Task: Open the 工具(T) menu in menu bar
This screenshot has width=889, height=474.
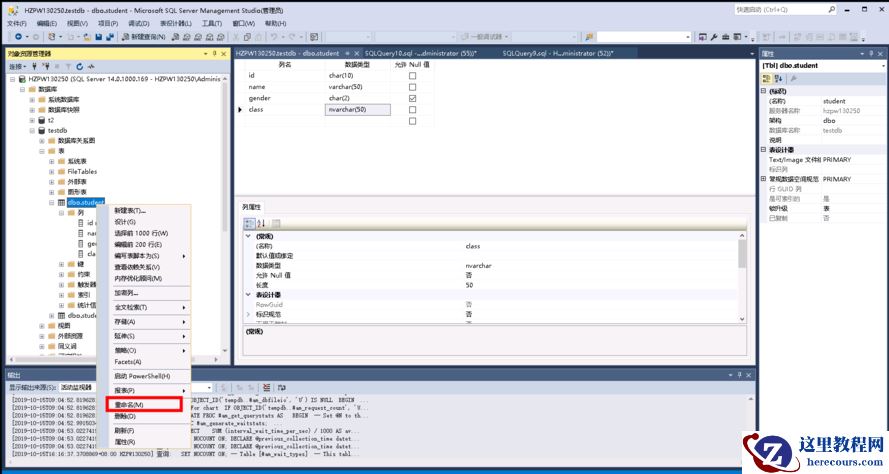Action: [x=211, y=22]
